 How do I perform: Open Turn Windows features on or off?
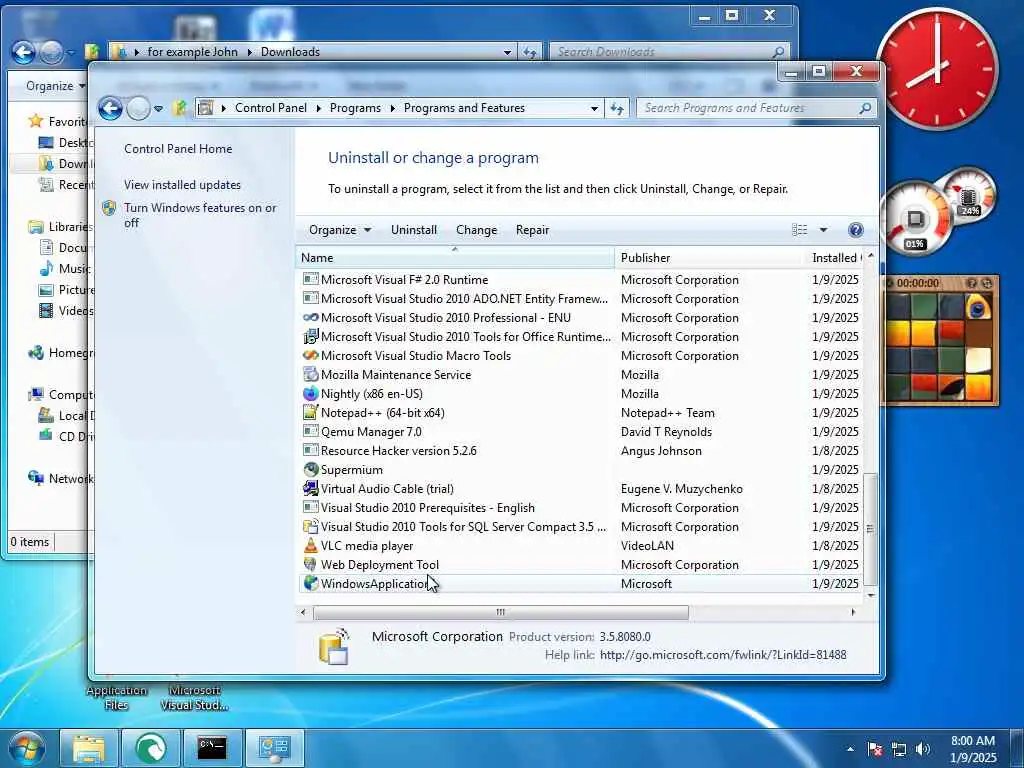click(x=200, y=215)
